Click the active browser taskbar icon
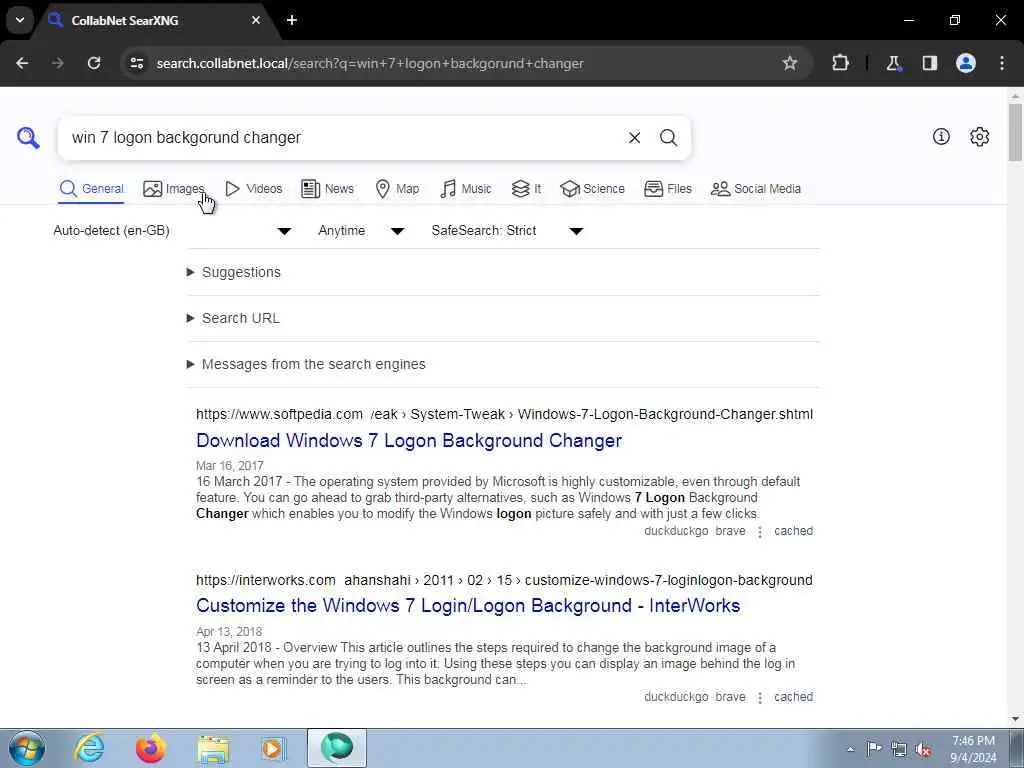 point(337,748)
